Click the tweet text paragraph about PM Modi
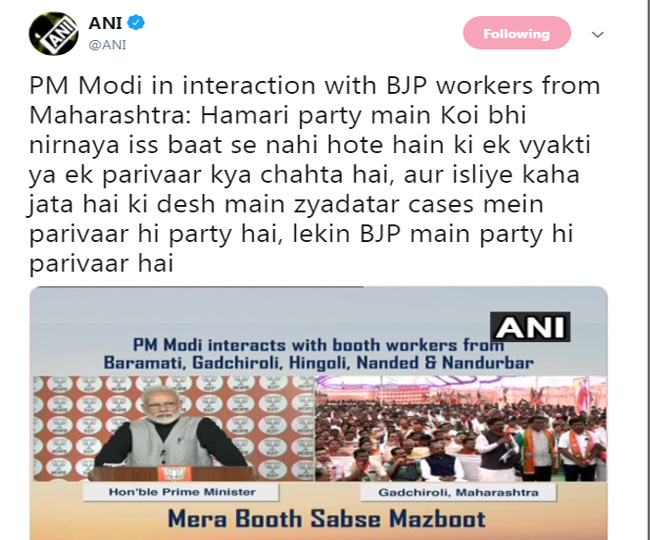The image size is (650, 540). coord(315,174)
